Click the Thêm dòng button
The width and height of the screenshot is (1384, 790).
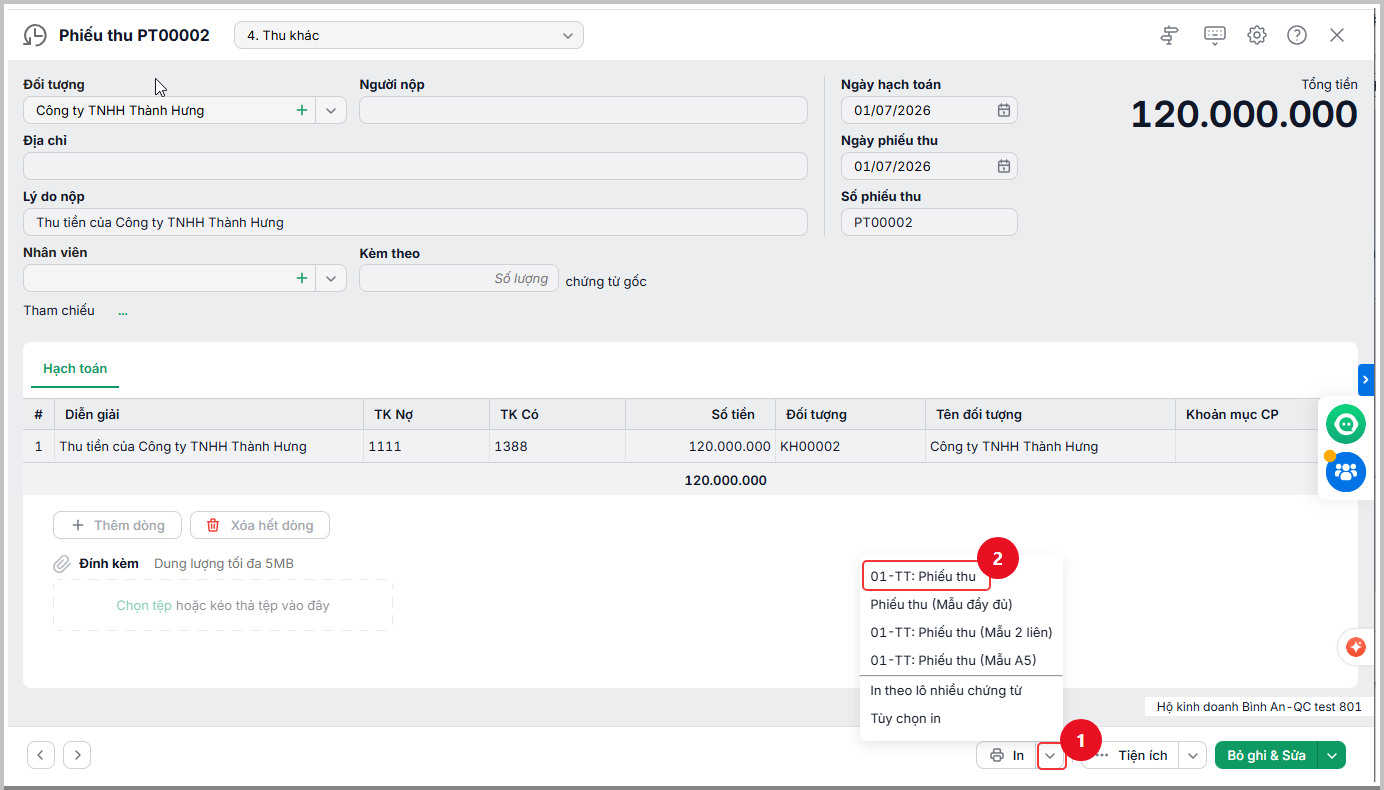point(117,525)
